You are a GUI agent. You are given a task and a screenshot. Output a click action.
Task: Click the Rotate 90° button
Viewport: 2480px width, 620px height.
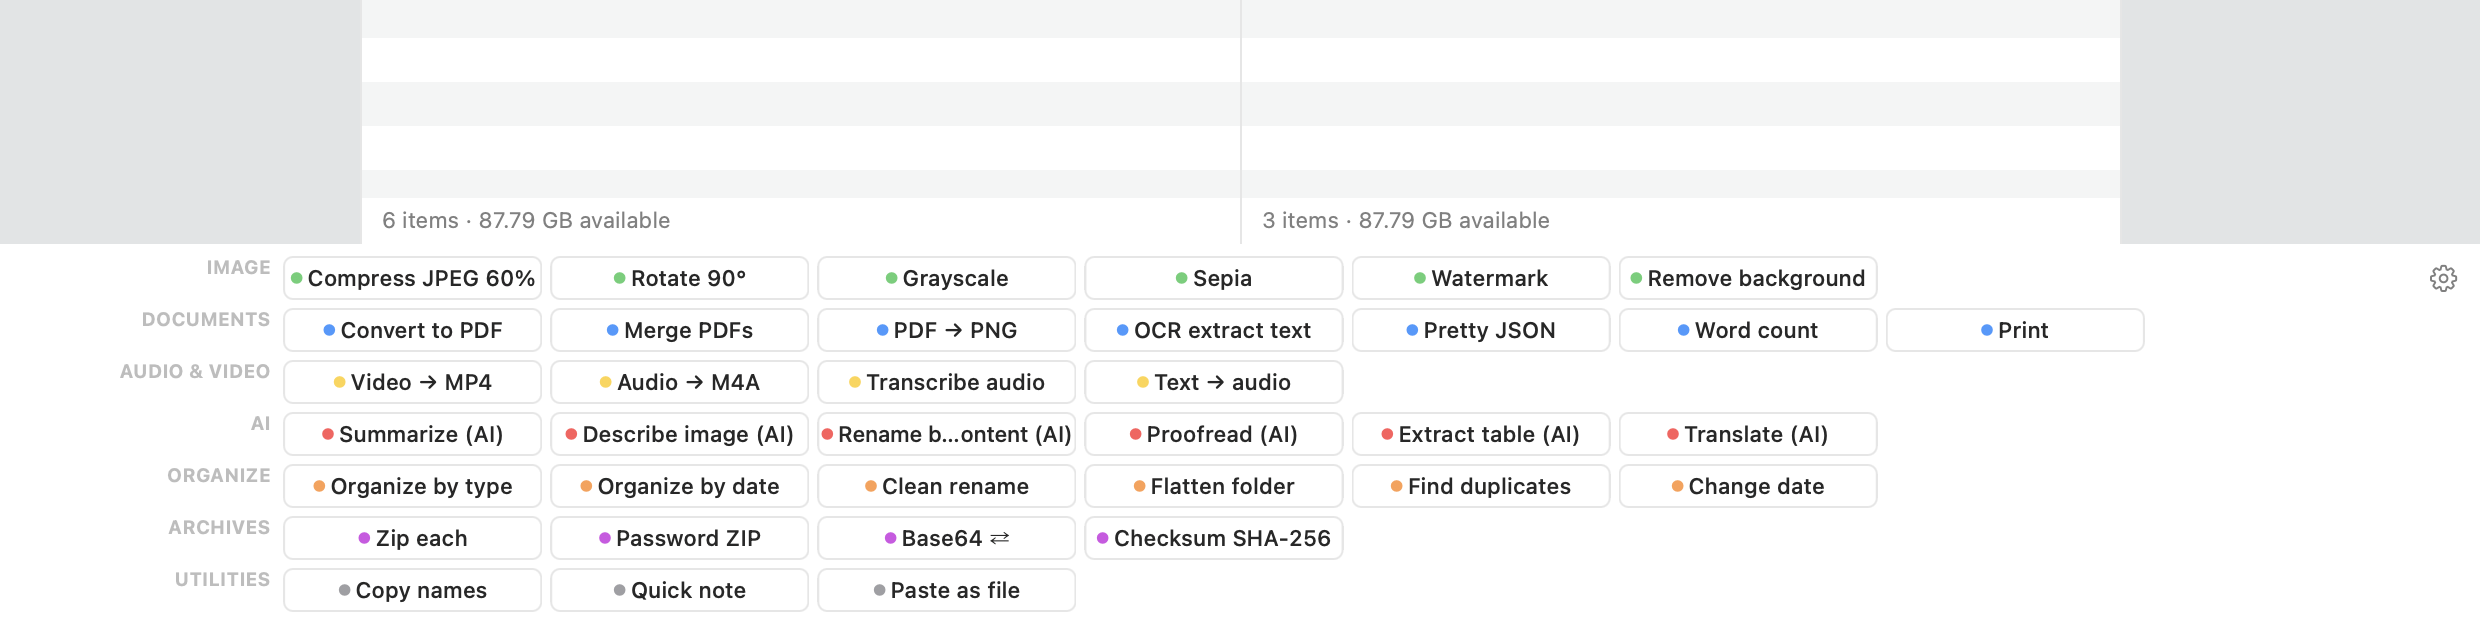point(679,278)
